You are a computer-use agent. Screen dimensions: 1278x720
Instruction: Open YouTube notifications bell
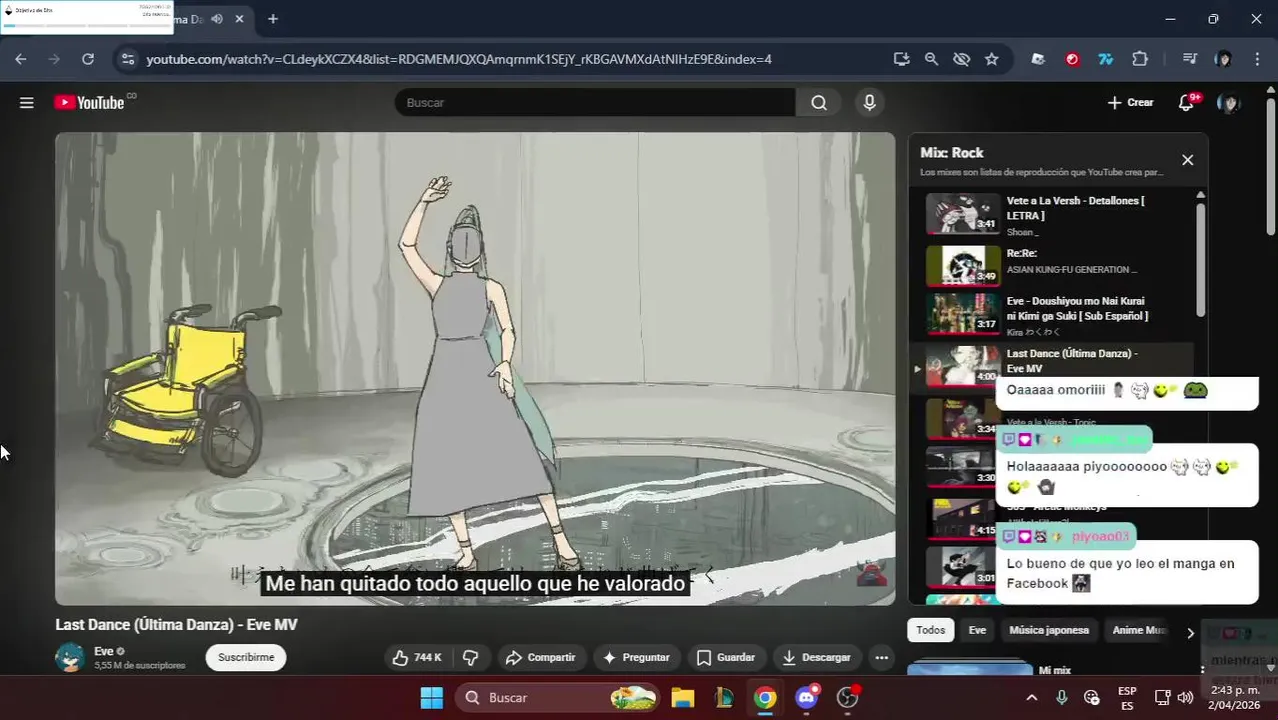1186,102
